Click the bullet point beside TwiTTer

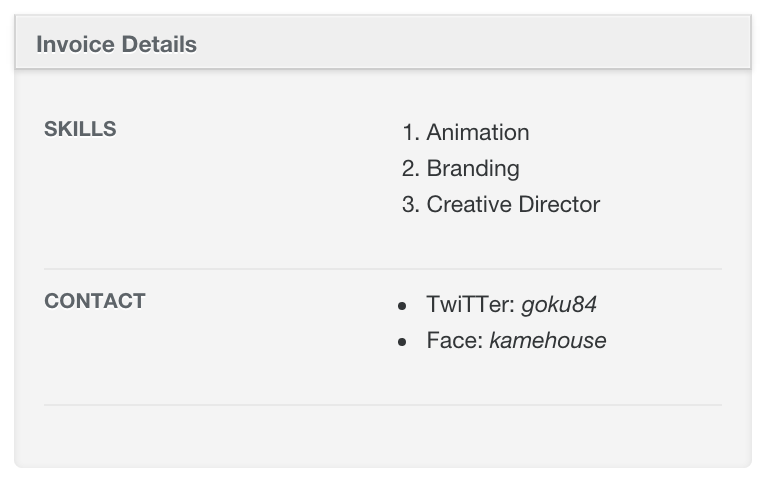coord(402,306)
